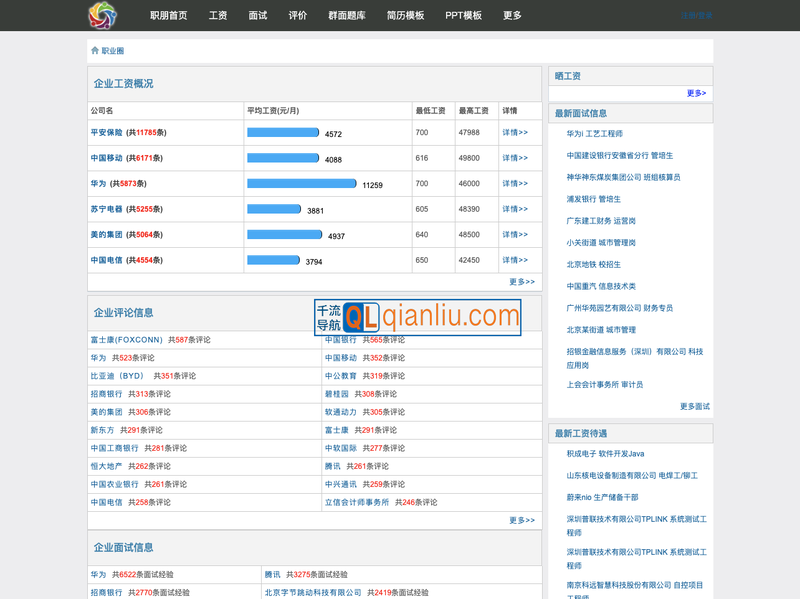This screenshot has height=599, width=800.
Task: Click the qianliu.com watermark logo
Action: click(x=418, y=317)
